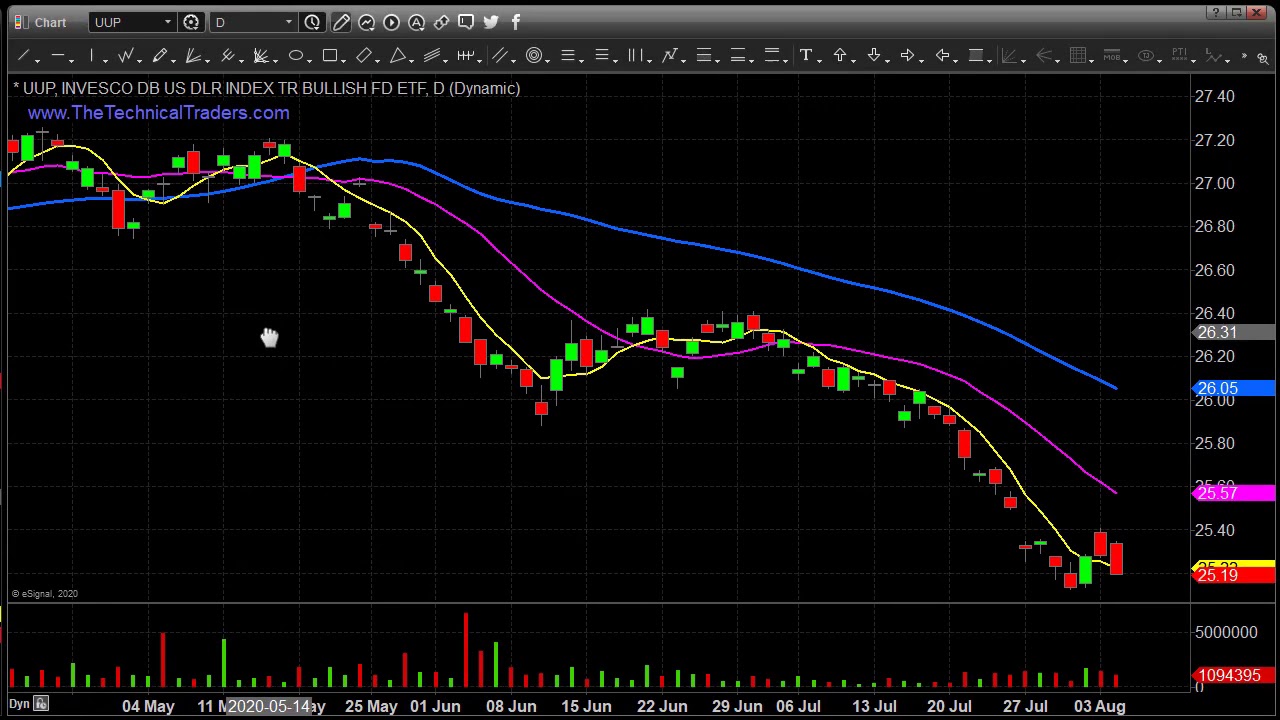
Task: Select the triangle drawing tool
Action: point(398,56)
